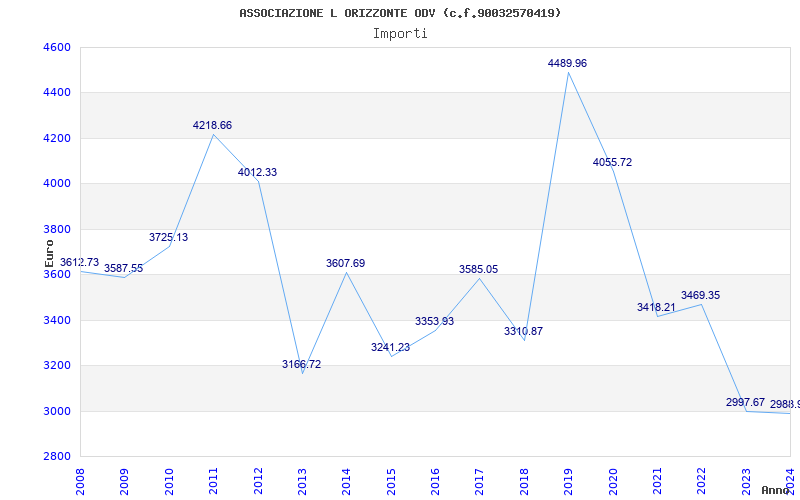Click x-axis year 2009

[124, 482]
